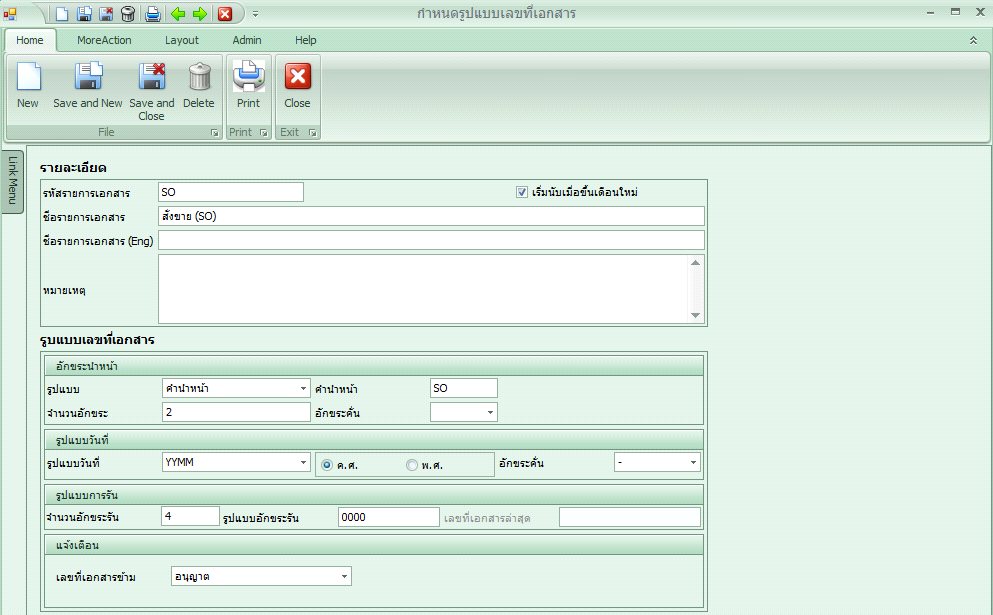Open the YYMM date format dropdown
Screen dimensions: 993x615
(303, 463)
